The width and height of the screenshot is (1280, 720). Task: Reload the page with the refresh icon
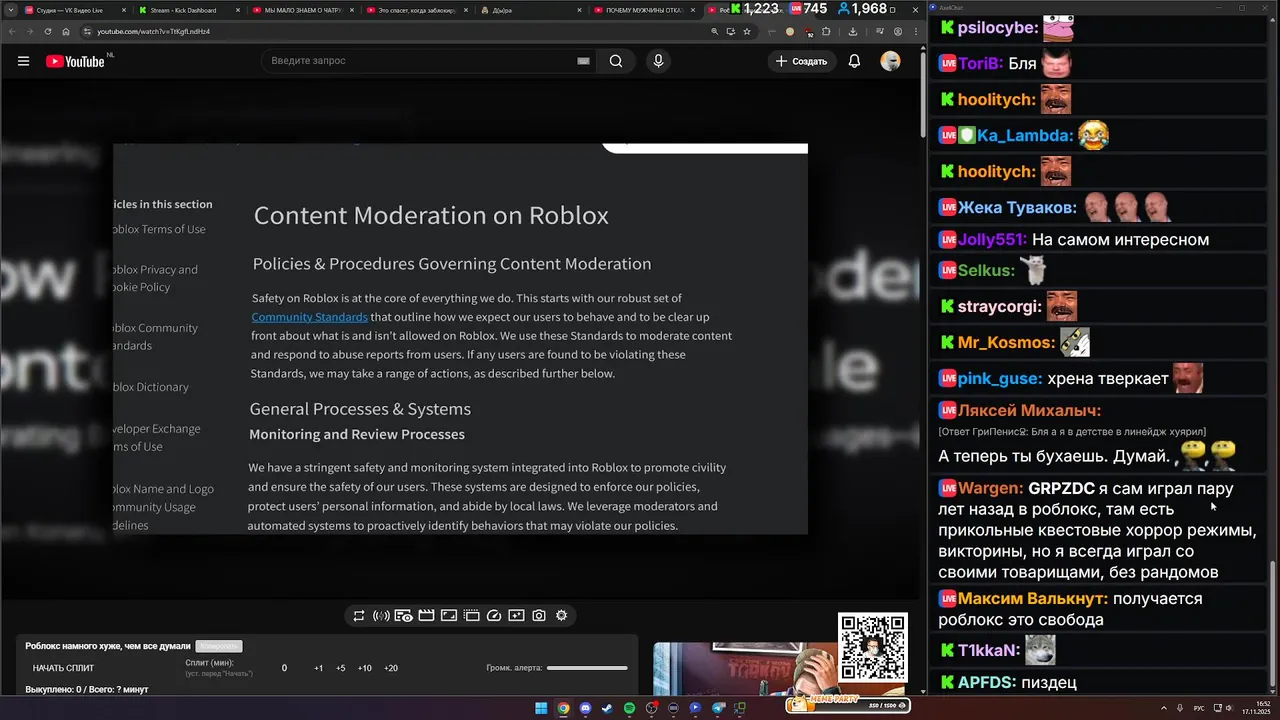pyautogui.click(x=47, y=31)
